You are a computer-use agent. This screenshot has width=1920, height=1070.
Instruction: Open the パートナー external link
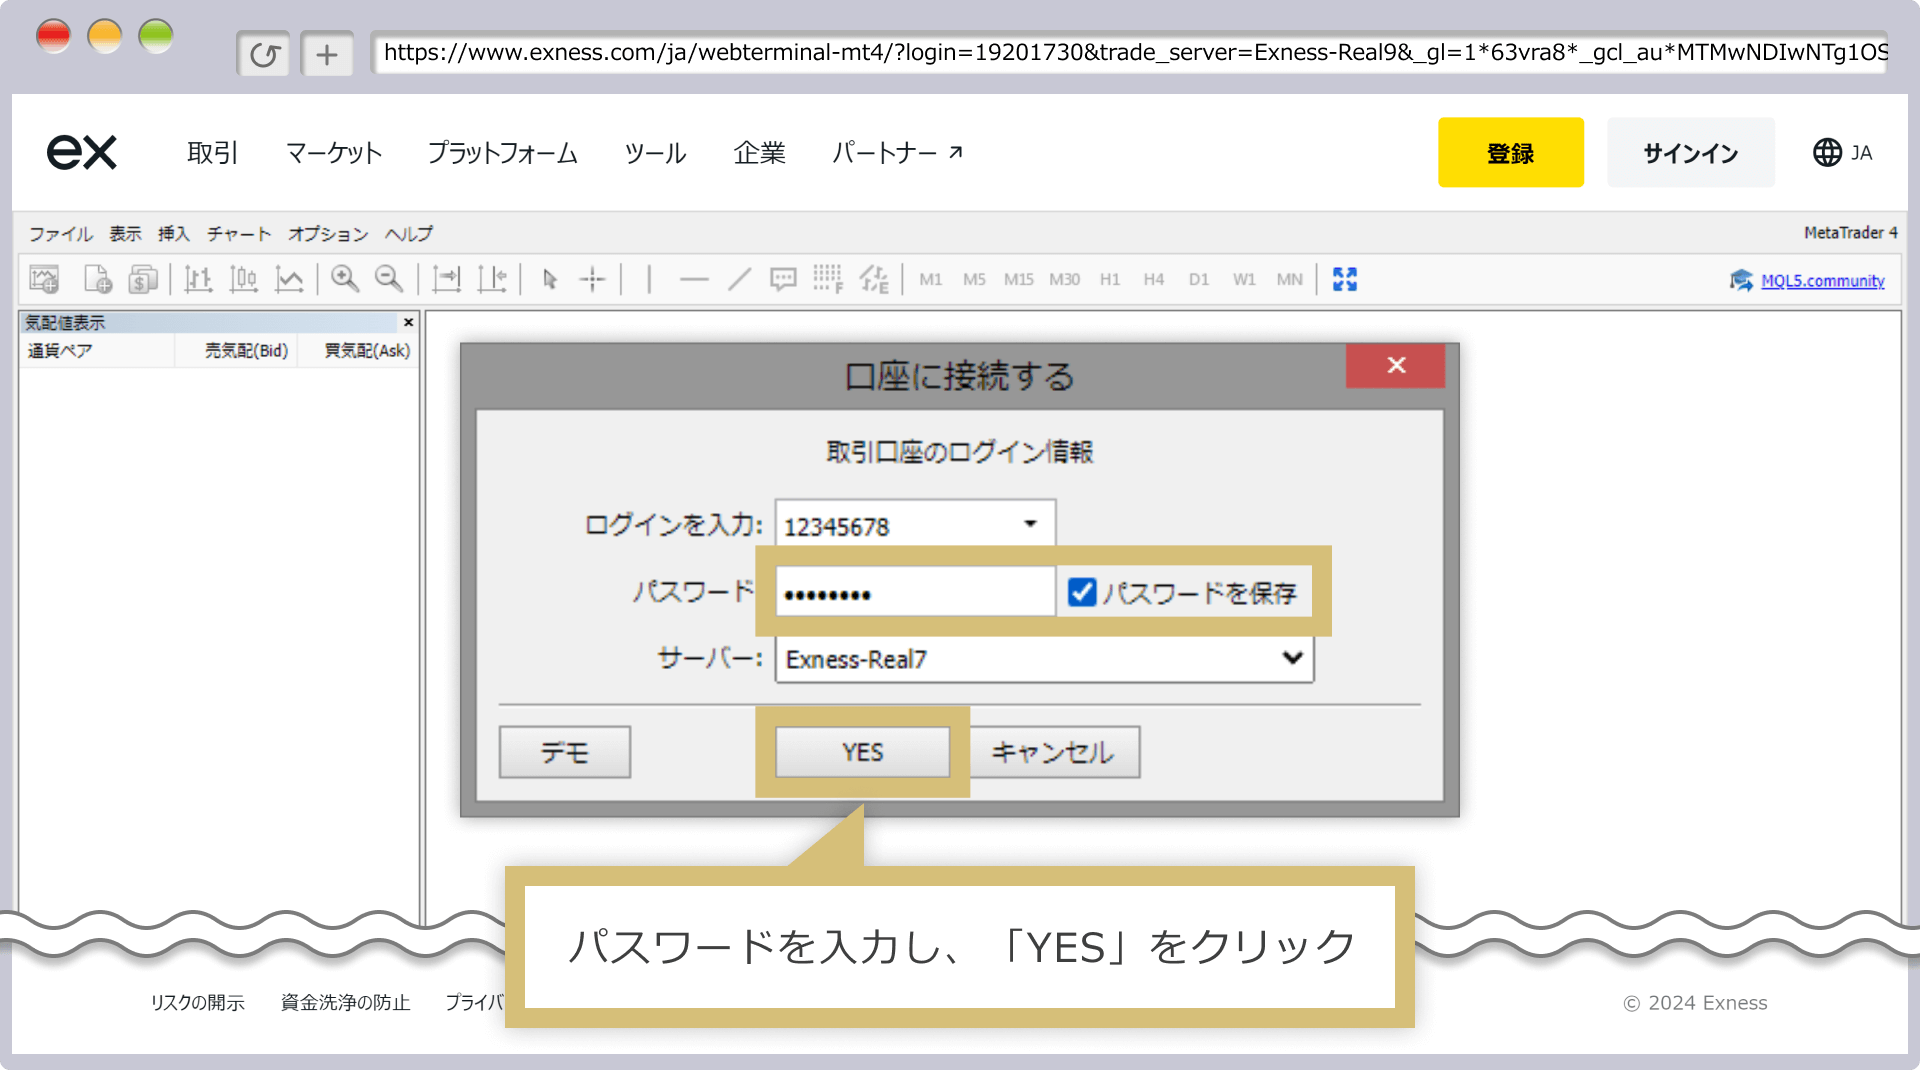coord(898,152)
